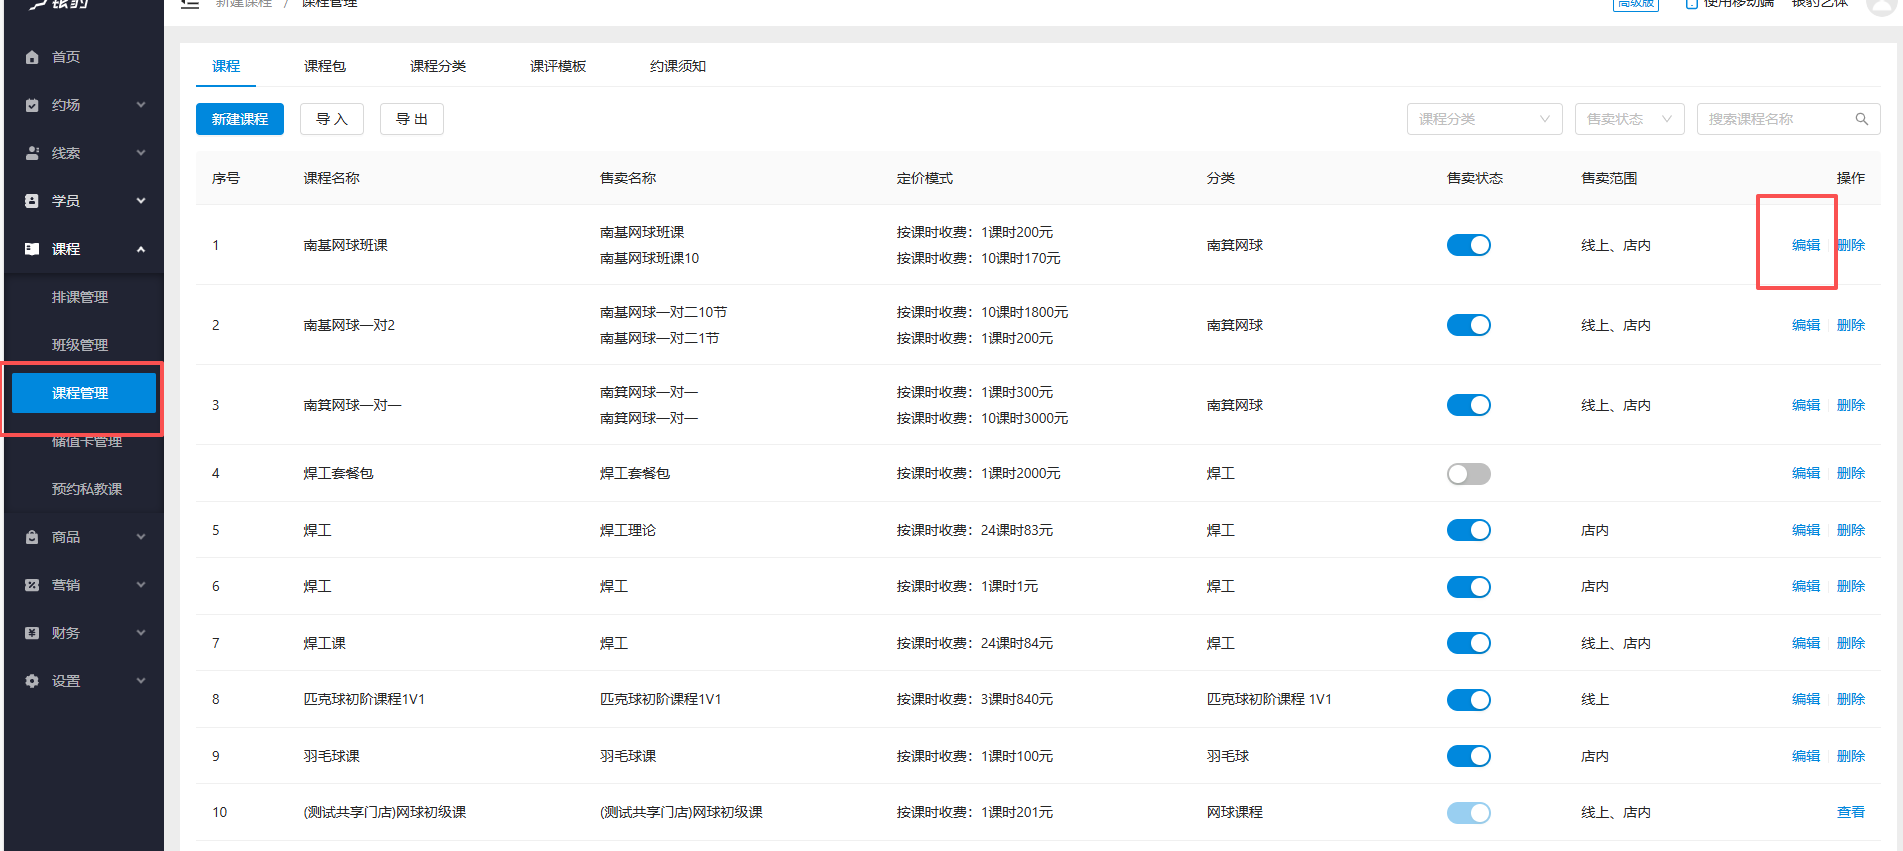Enable sale status for 焊工套餐包

pyautogui.click(x=1468, y=473)
